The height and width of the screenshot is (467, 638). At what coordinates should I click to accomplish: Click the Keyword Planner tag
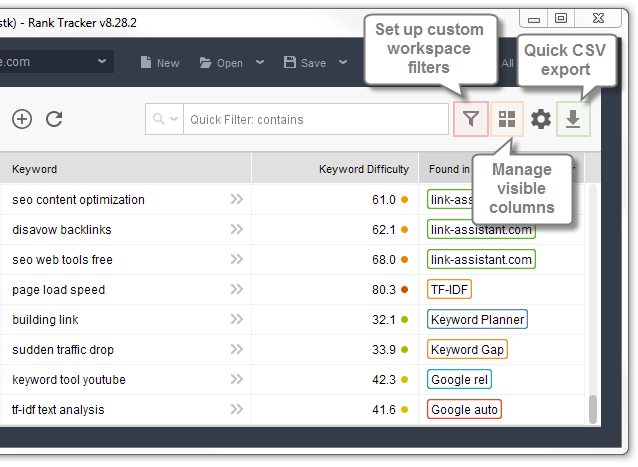(x=477, y=319)
